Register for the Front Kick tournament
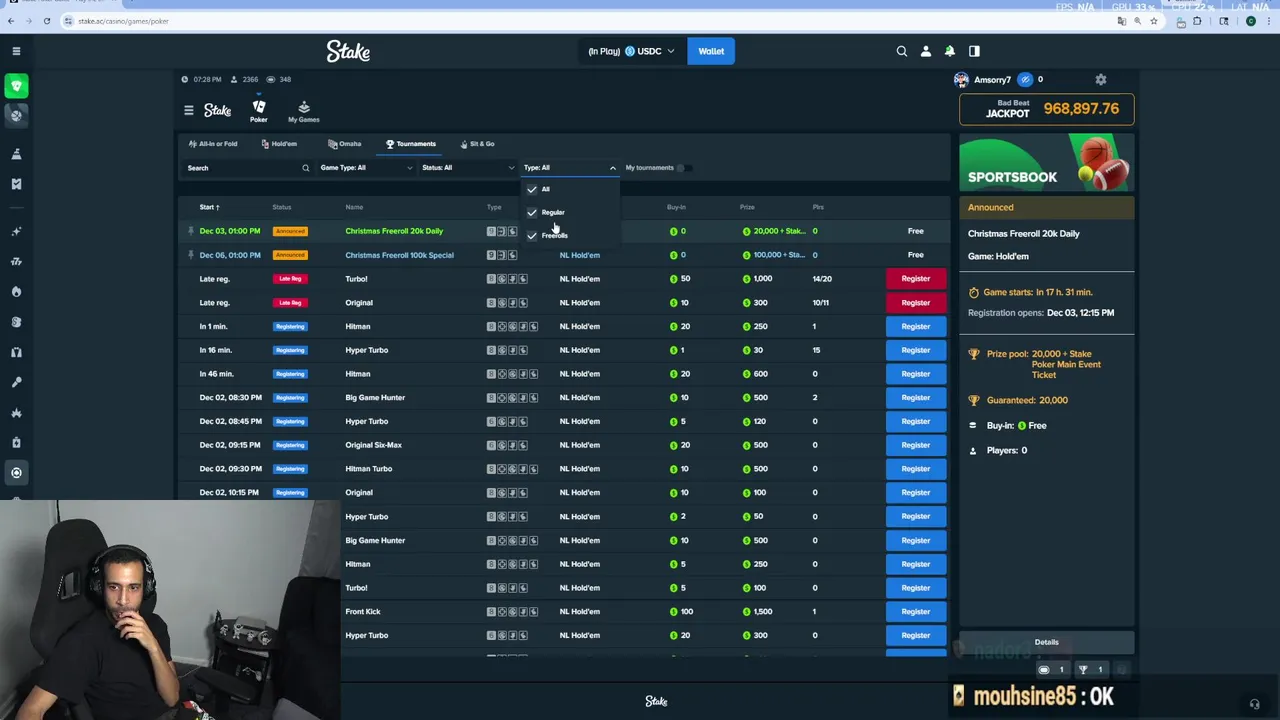Image resolution: width=1280 pixels, height=720 pixels. tap(915, 612)
